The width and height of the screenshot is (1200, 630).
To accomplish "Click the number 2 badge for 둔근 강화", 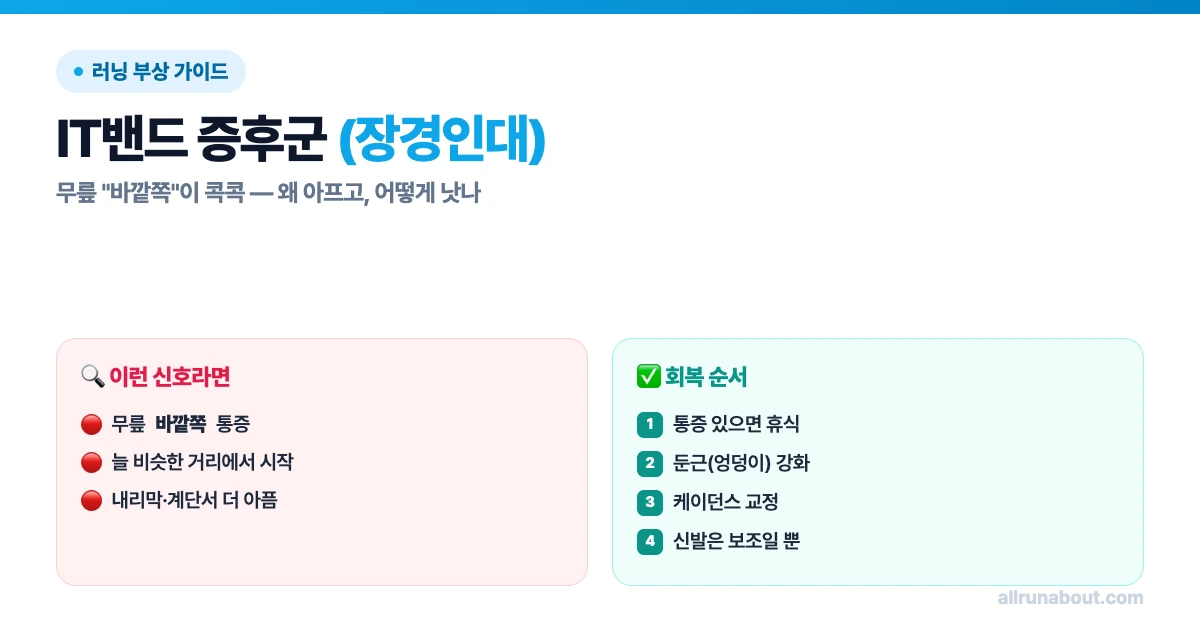I will click(x=650, y=463).
